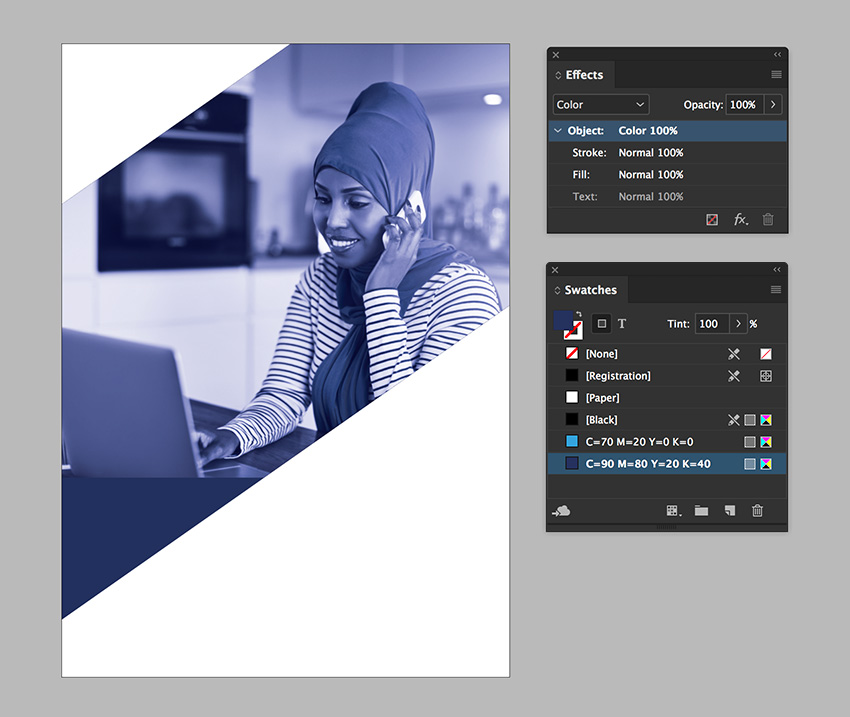Click the None swatch prohibit toggle icon
The width and height of the screenshot is (850, 717).
pyautogui.click(x=733, y=353)
